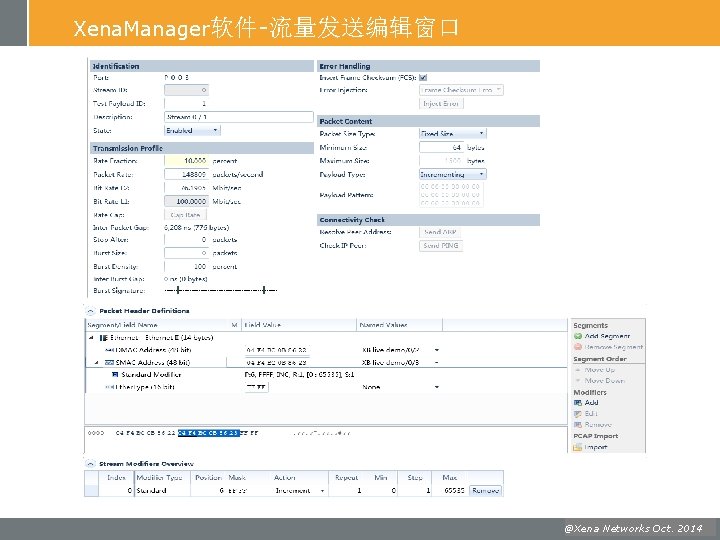Select the Standard Modifier tree row
Viewport: 720px width, 540px height.
click(x=326, y=375)
